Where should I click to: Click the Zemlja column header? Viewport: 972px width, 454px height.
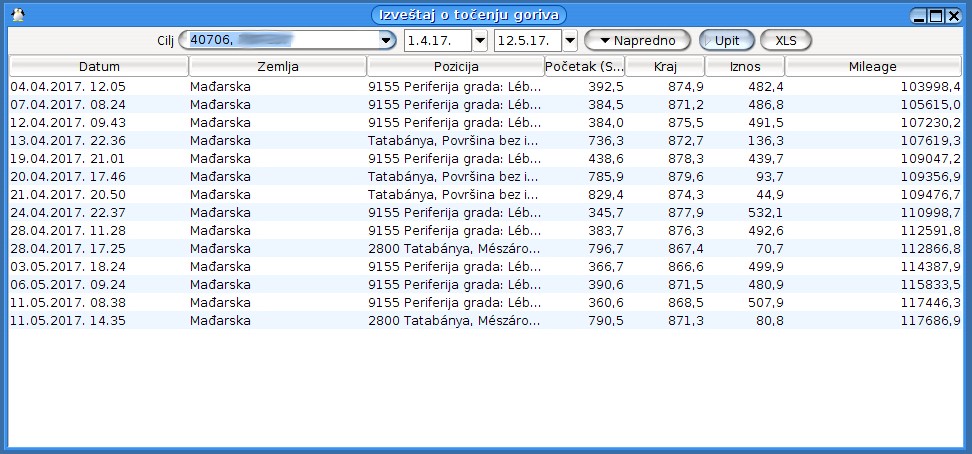click(277, 66)
